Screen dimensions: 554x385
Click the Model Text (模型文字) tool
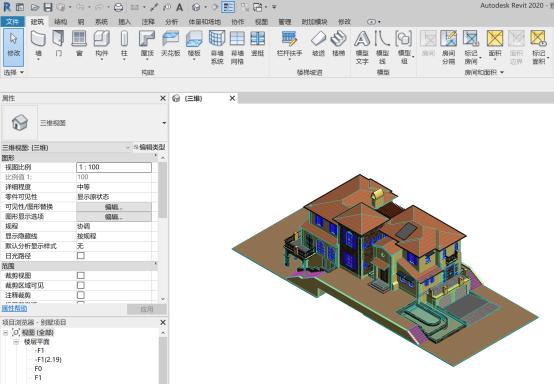362,47
